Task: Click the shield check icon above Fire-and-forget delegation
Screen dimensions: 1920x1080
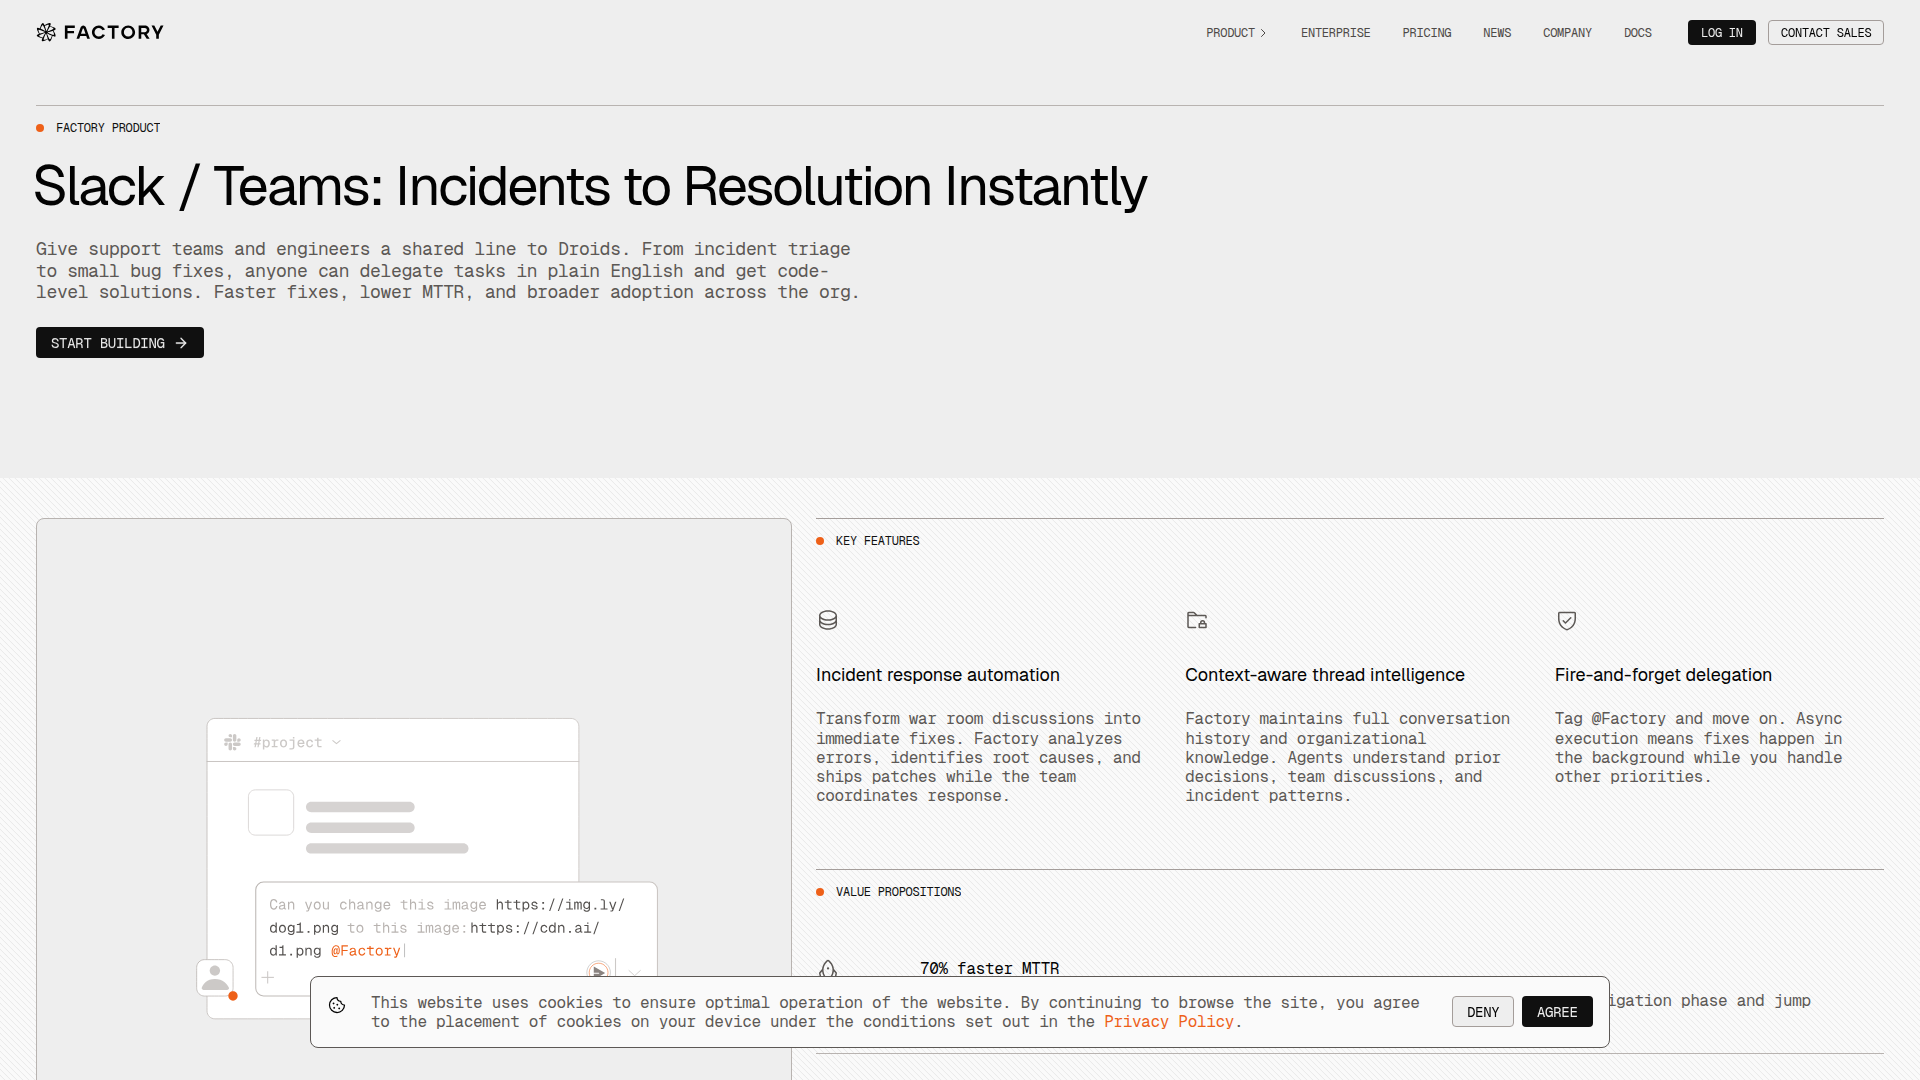Action: coord(1567,620)
